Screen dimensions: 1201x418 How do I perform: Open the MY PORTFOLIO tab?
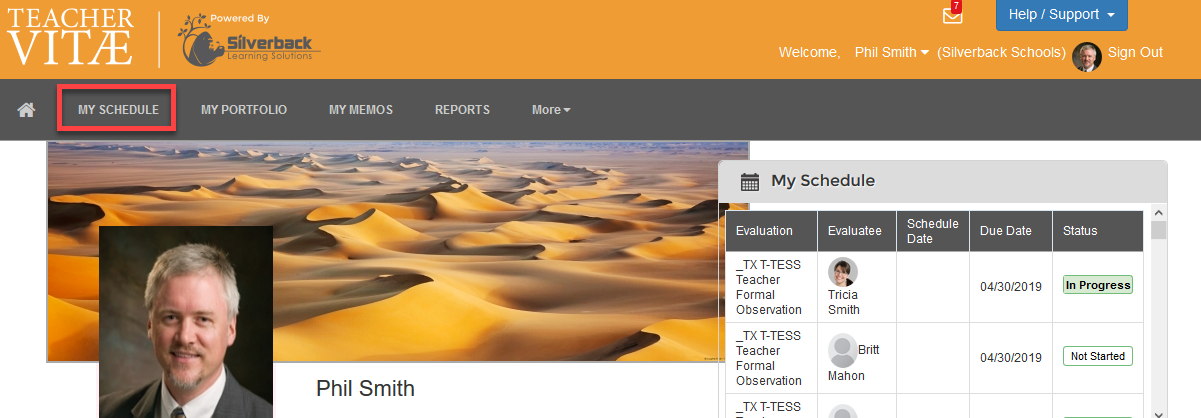click(244, 110)
